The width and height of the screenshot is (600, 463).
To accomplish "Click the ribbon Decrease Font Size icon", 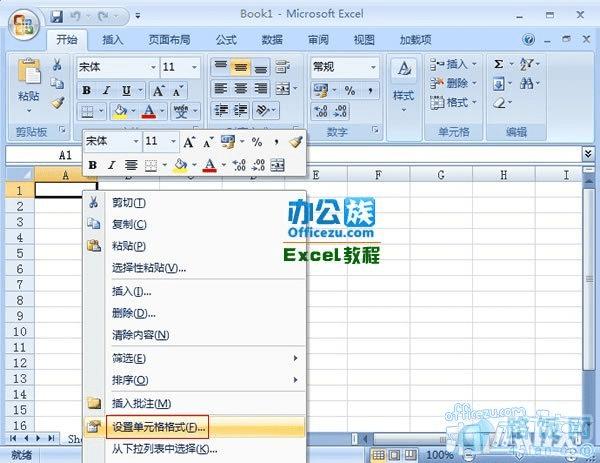I will click(178, 91).
